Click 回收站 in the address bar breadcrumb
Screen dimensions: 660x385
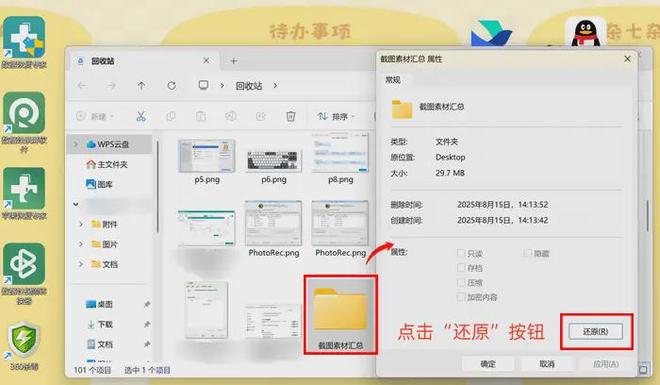point(249,86)
